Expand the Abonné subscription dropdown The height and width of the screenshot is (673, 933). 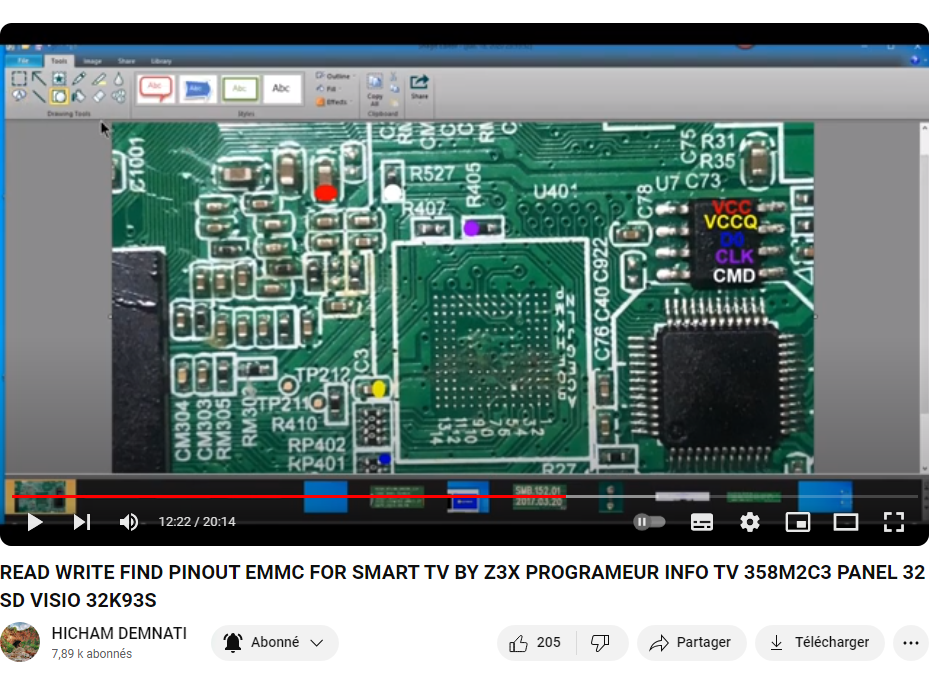275,643
